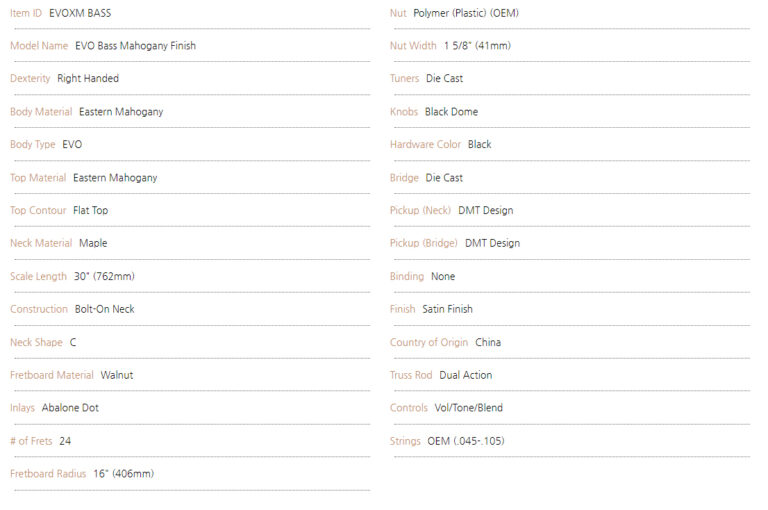
Task: Click the Pickup (Neck) label
Action: [420, 211]
